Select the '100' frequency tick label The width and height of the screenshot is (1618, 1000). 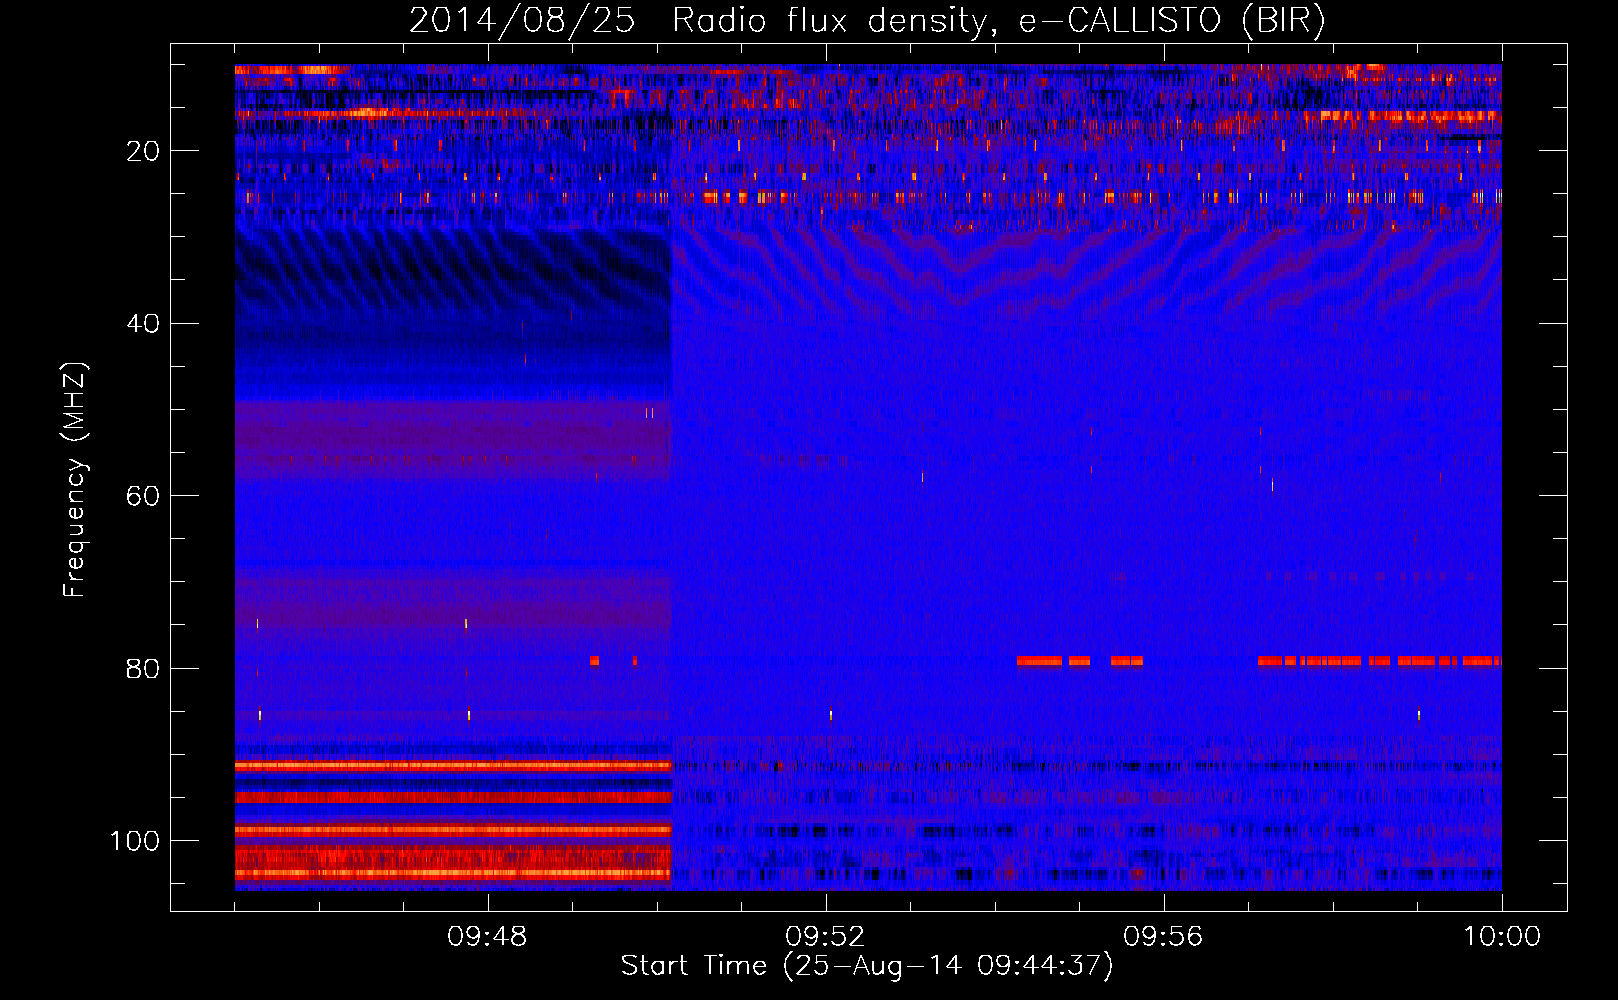click(135, 841)
